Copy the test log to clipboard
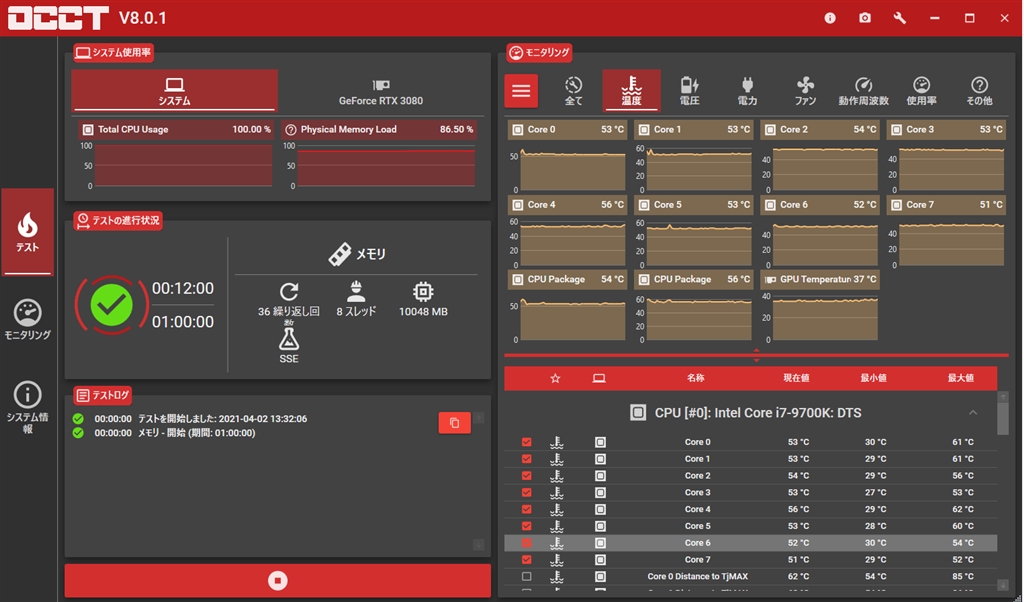Image resolution: width=1024 pixels, height=602 pixels. coord(455,423)
